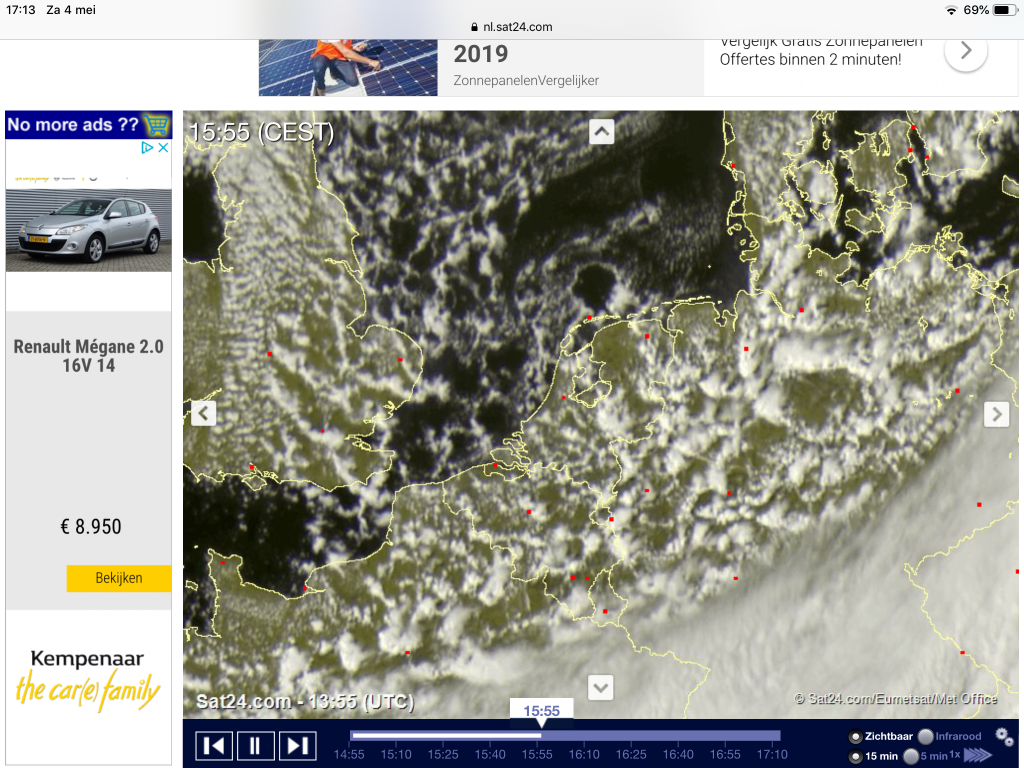Click the yellow Bekijken button
This screenshot has height=768, width=1024.
coord(119,578)
